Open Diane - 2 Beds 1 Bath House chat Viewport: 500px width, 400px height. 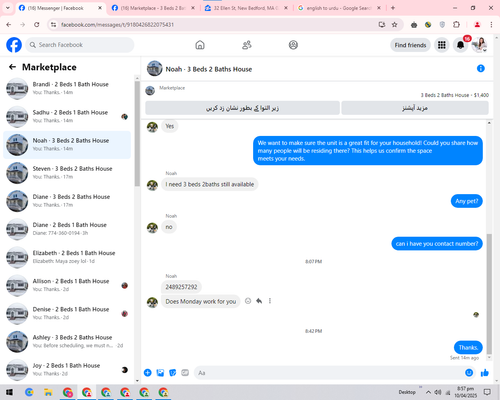(67, 229)
